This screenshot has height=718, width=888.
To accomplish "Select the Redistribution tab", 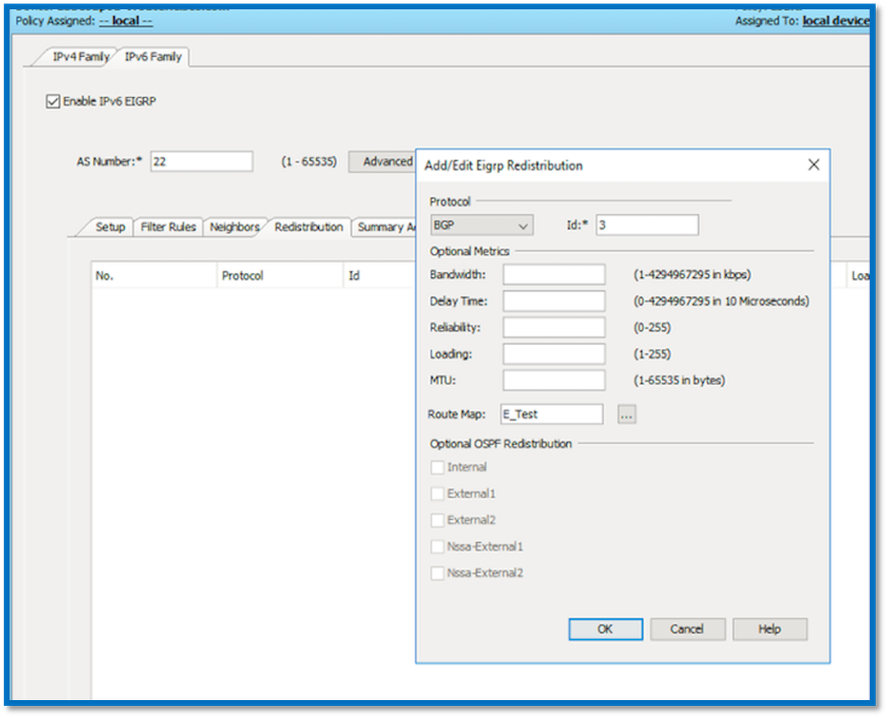I will [x=309, y=227].
